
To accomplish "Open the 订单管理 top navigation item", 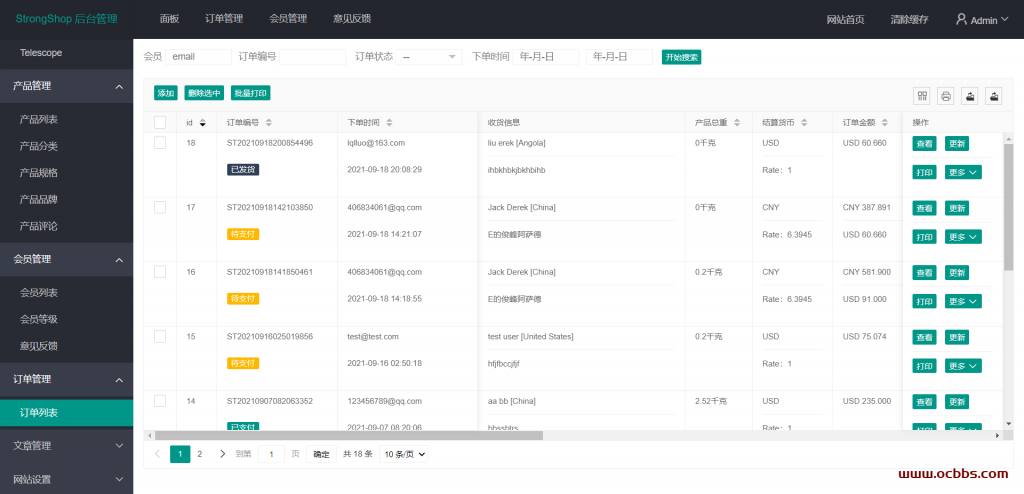I will click(224, 19).
